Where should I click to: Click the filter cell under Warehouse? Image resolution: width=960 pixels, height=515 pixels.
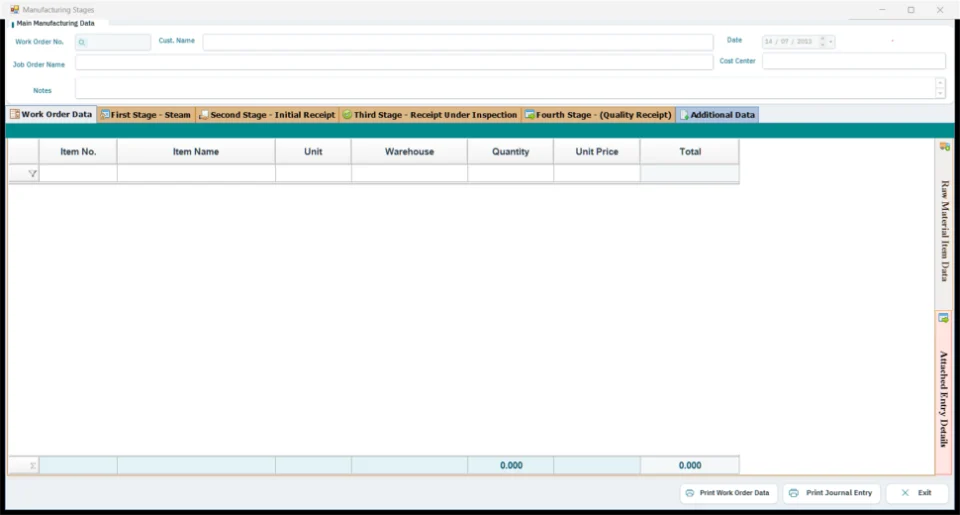click(x=409, y=174)
